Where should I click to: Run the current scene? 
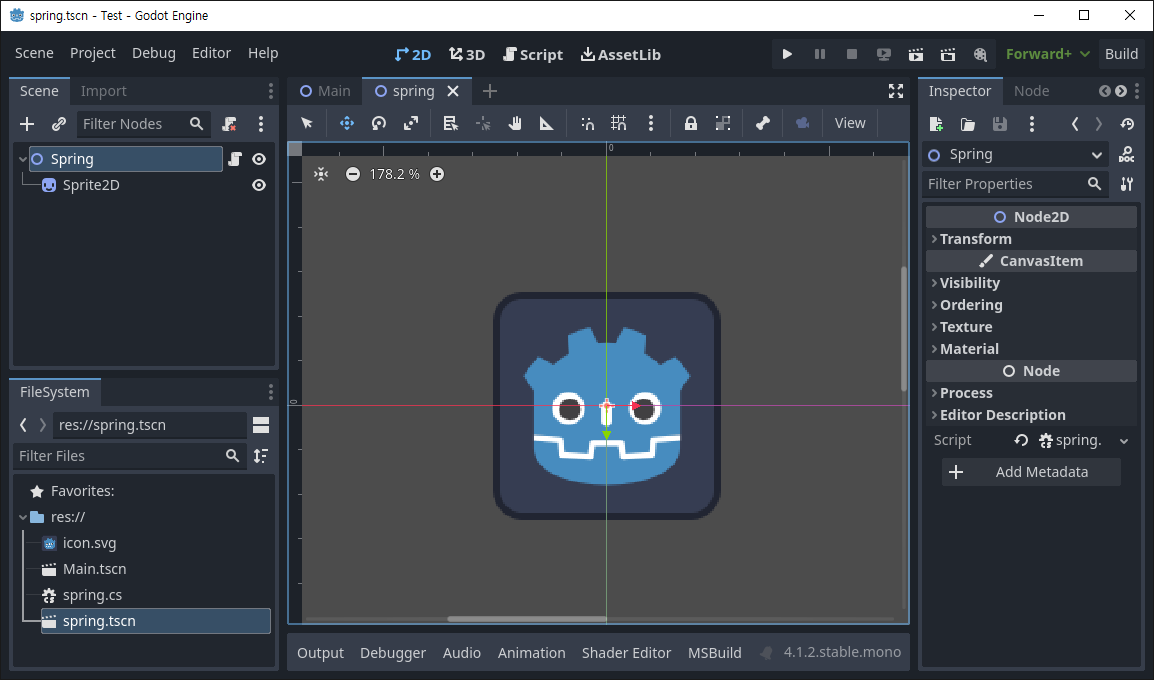point(916,54)
